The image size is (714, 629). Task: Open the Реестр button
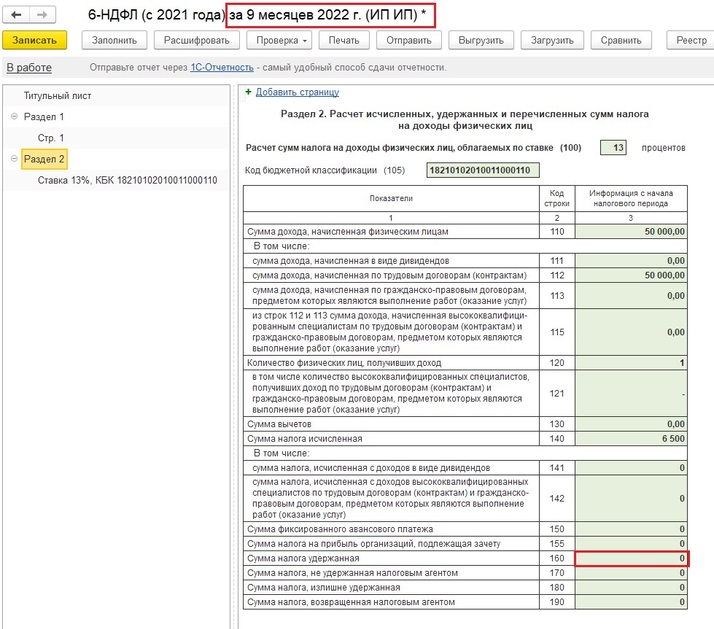click(690, 40)
